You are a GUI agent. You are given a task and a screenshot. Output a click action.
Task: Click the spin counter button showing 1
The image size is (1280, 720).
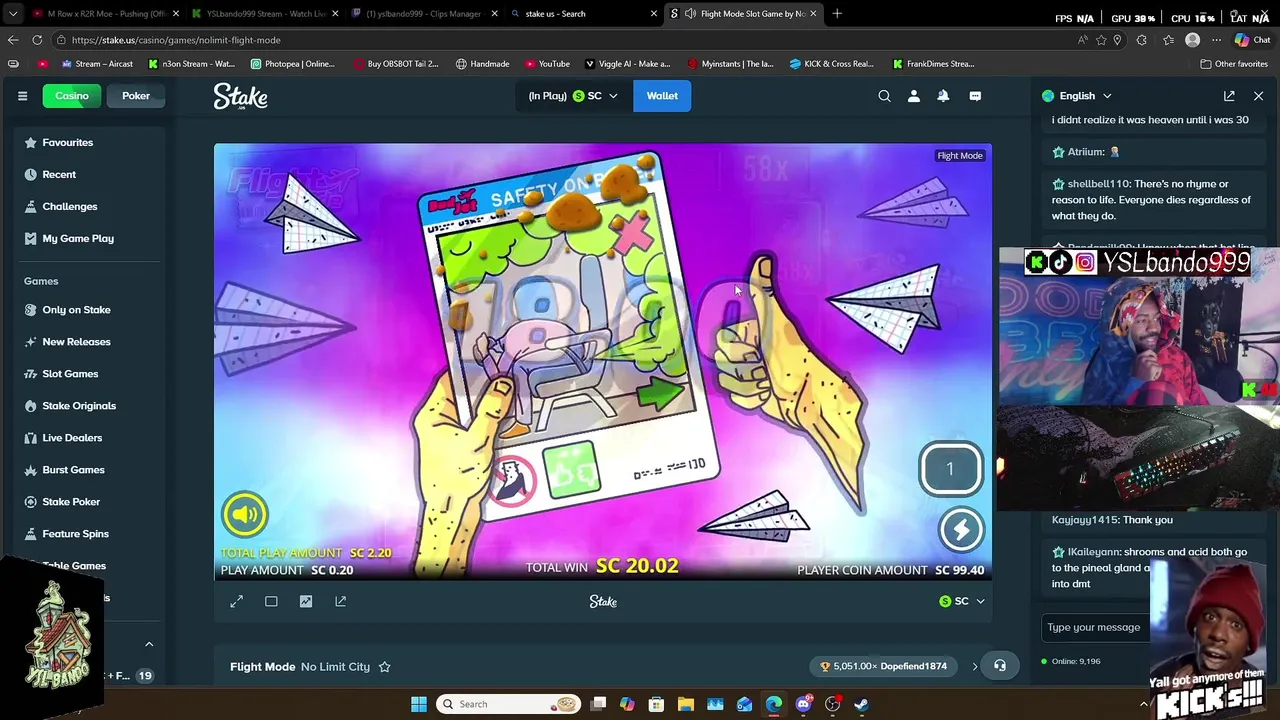[951, 468]
